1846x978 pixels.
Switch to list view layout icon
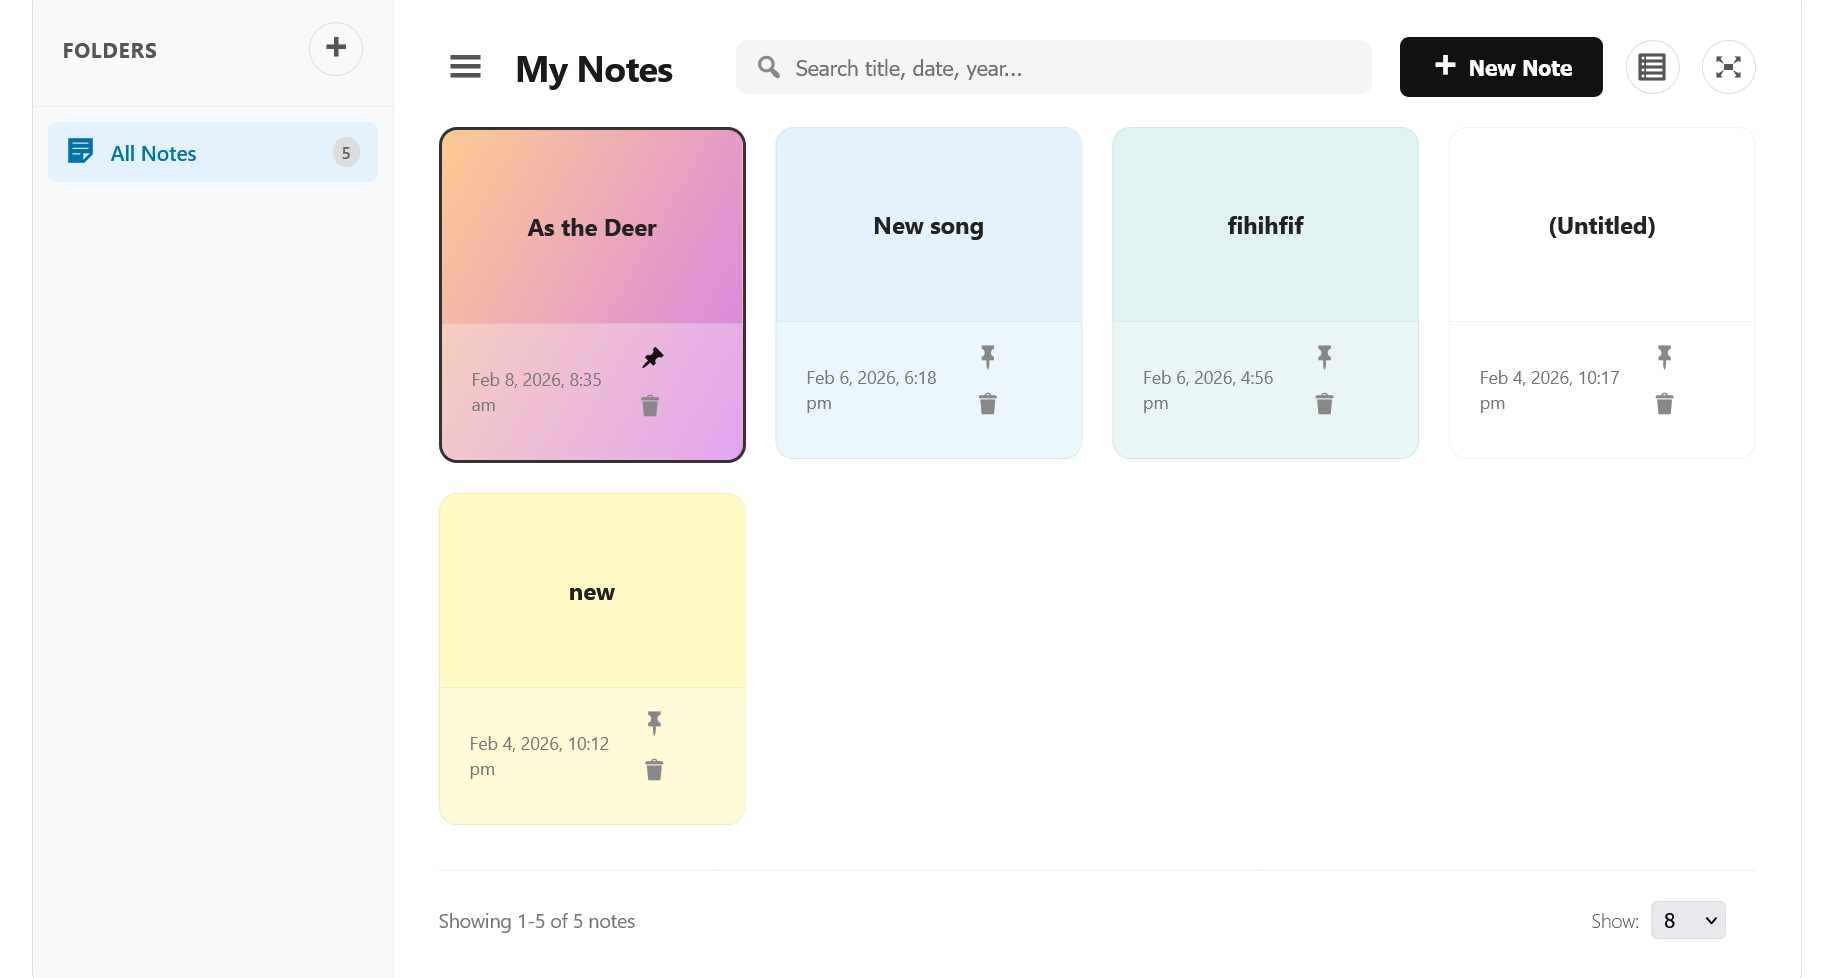1652,67
